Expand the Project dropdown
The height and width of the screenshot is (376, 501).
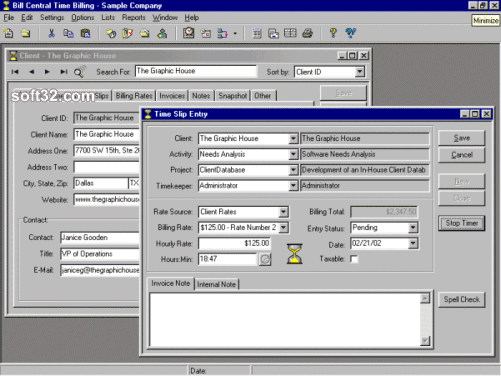click(x=293, y=170)
